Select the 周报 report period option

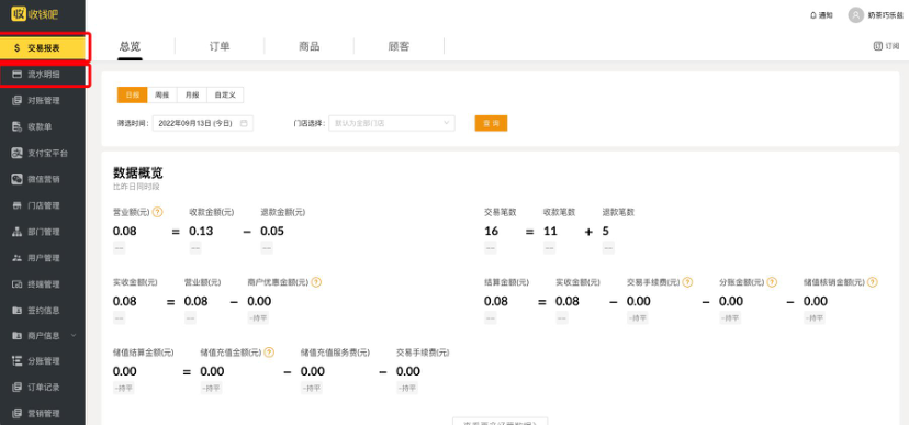(162, 95)
